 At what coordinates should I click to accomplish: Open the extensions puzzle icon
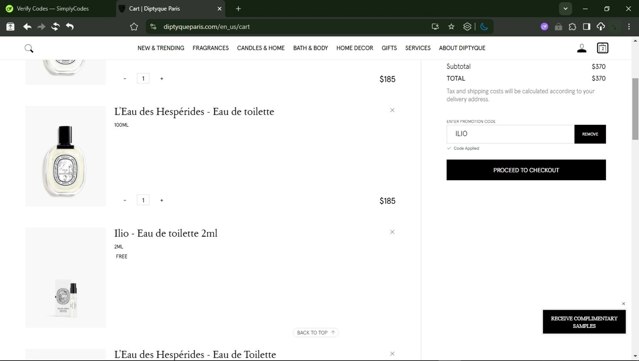[573, 26]
